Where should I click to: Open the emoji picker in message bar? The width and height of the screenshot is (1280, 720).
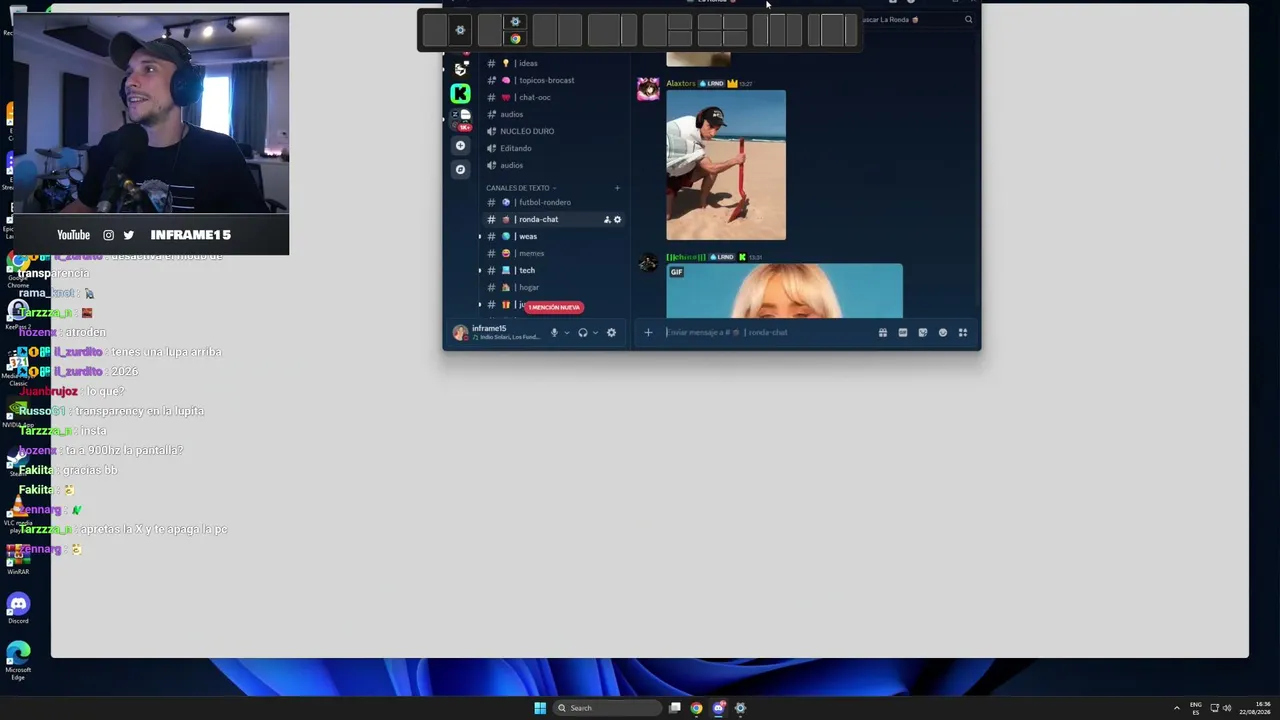click(942, 333)
